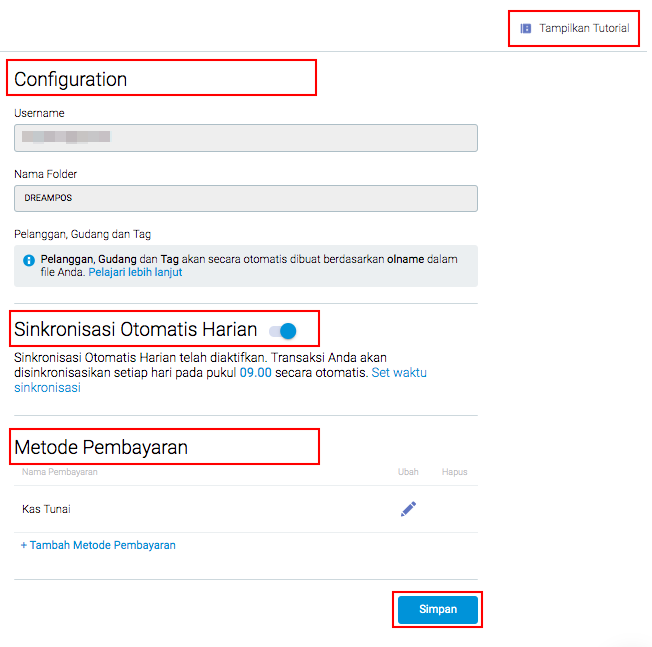The image size is (652, 647).
Task: Click the Metode Pembayaran heading
Action: (x=101, y=447)
